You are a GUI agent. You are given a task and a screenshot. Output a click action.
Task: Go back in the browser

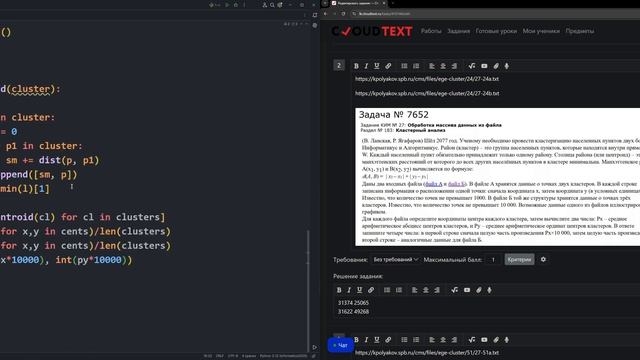pyautogui.click(x=326, y=13)
